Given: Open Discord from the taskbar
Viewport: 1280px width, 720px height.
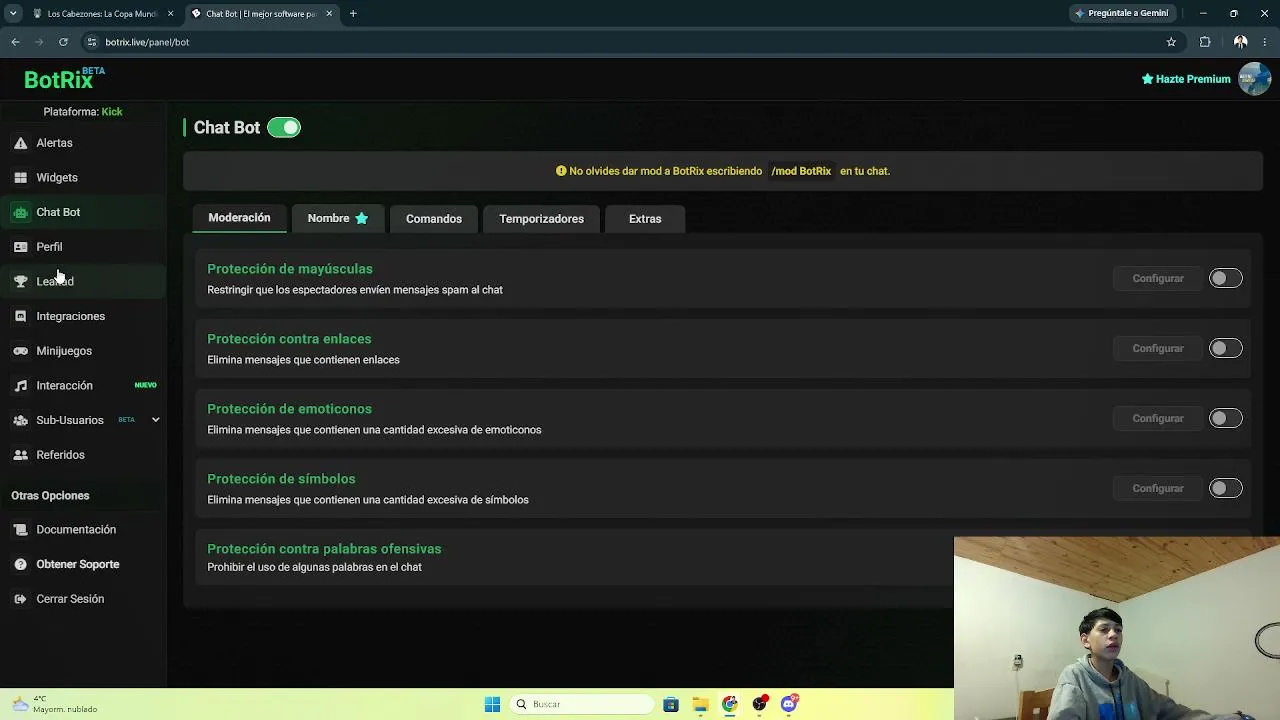Looking at the screenshot, I should coord(789,704).
